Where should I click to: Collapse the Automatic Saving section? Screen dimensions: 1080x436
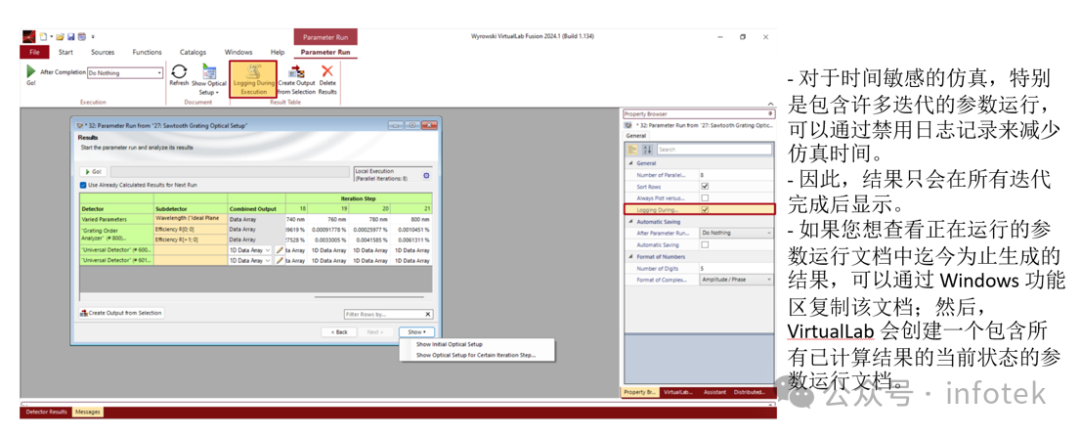(630, 222)
